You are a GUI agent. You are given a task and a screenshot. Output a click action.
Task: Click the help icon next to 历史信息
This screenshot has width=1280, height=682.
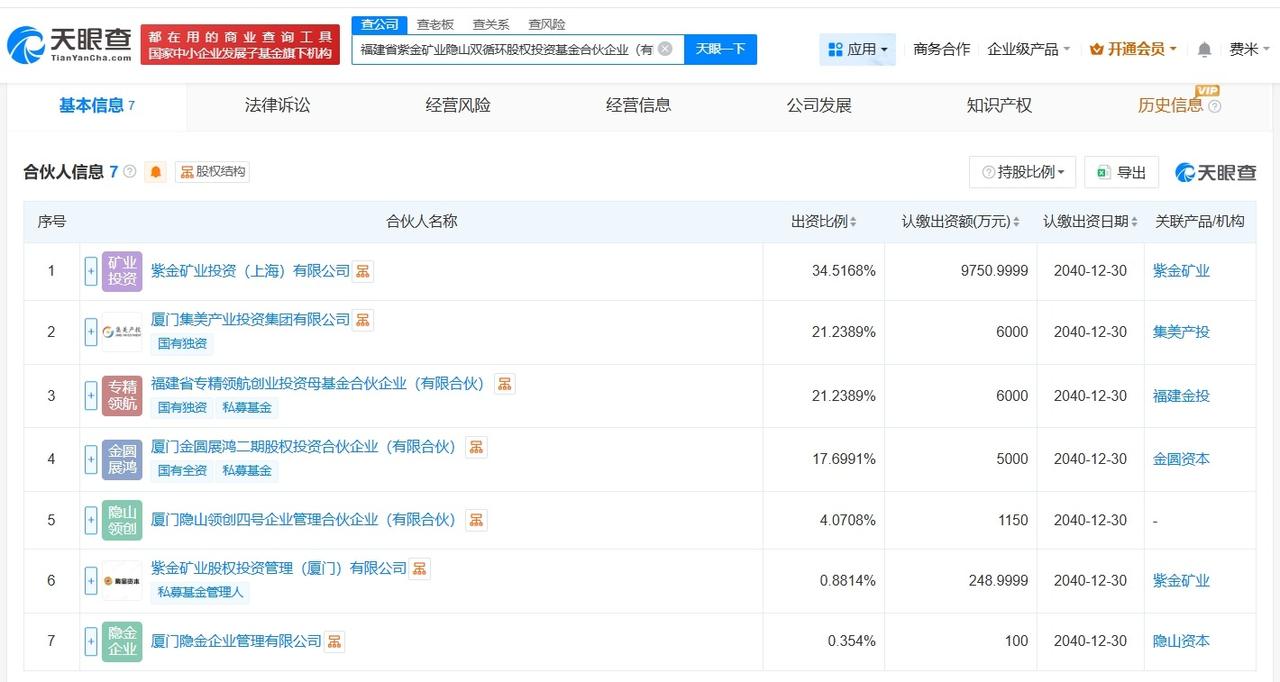coord(1215,106)
